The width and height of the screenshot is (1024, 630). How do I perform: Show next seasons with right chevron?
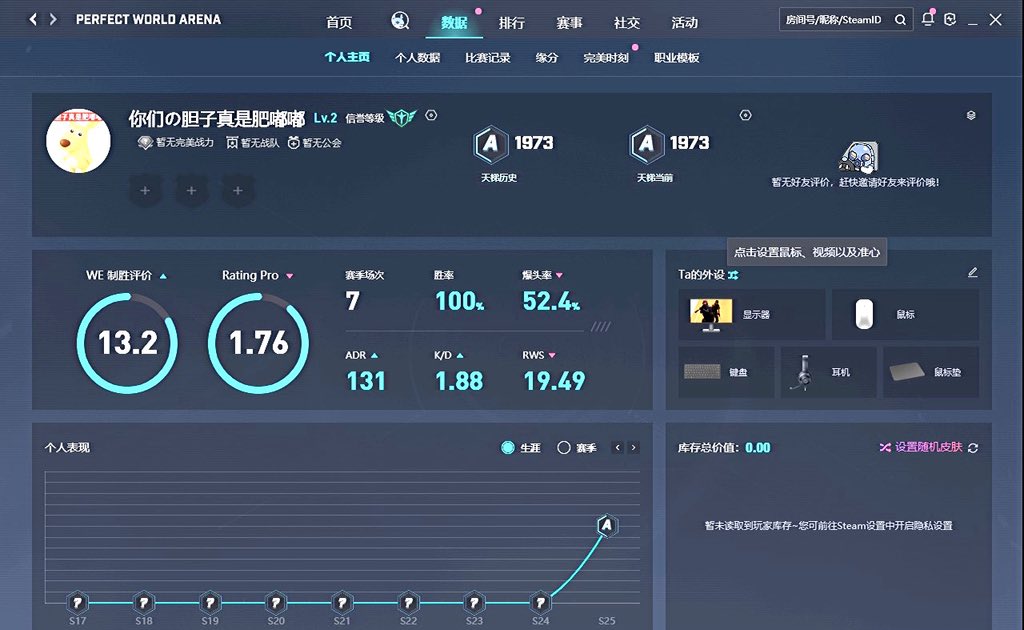point(633,447)
